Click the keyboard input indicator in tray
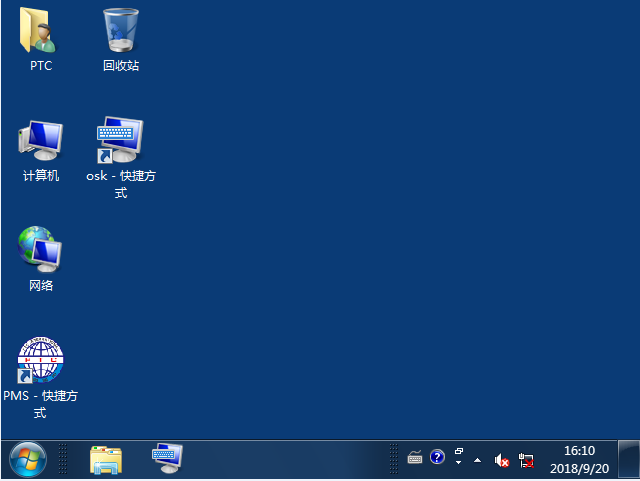640x481 pixels. [415, 457]
